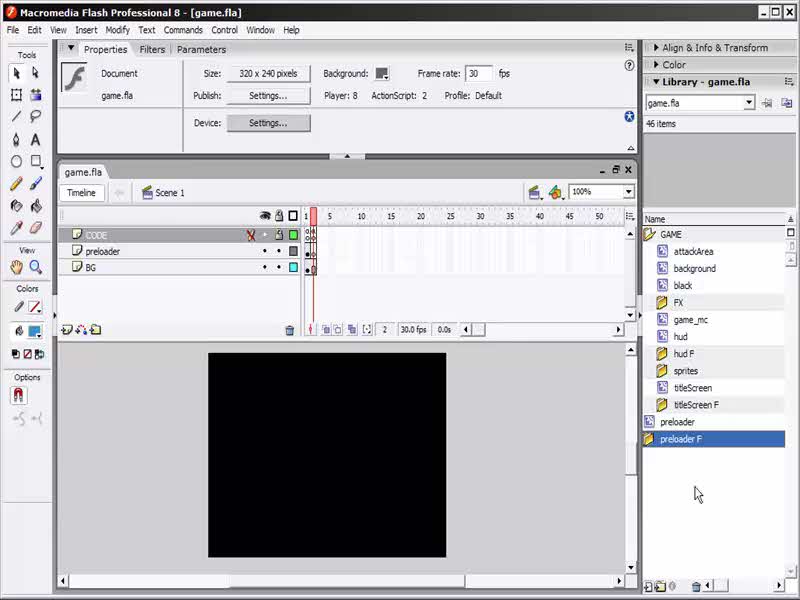The width and height of the screenshot is (800, 600).
Task: Select the Text tool
Action: pos(36,140)
